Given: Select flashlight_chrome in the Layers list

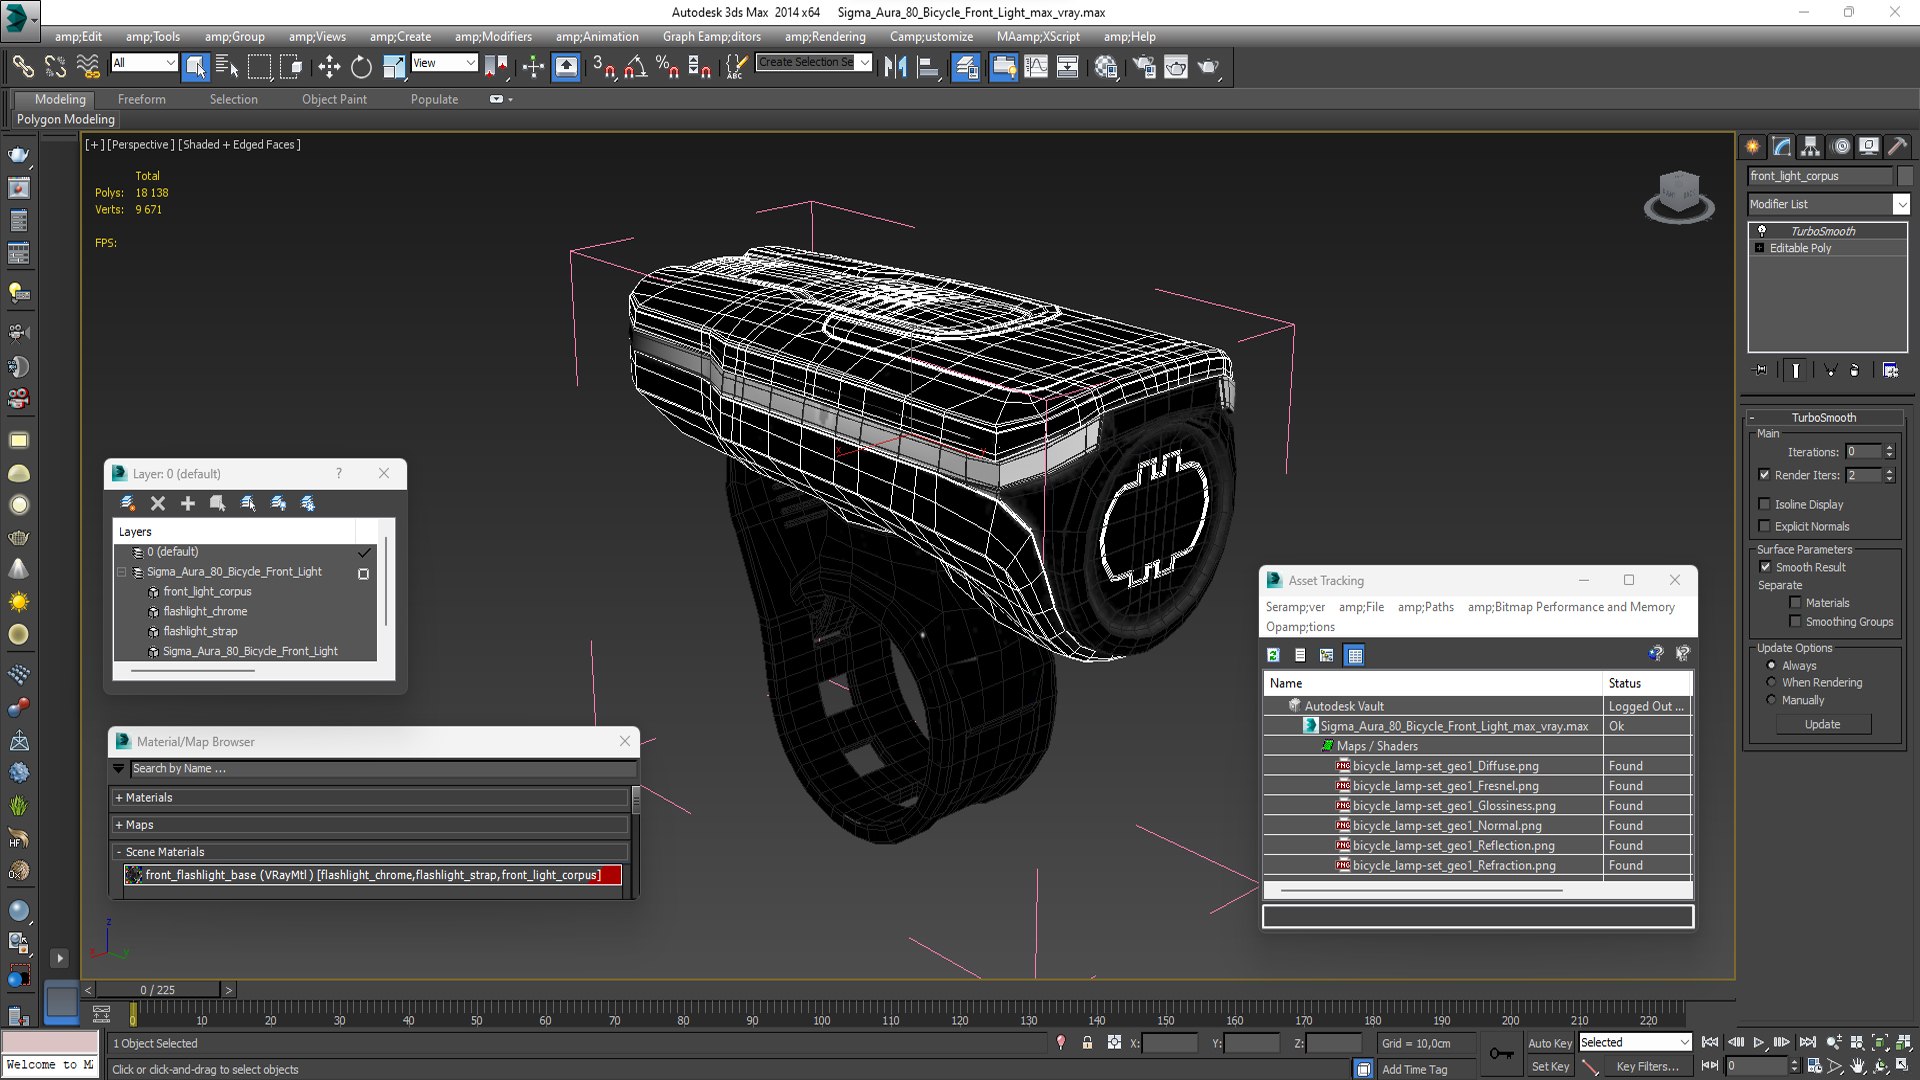Looking at the screenshot, I should 205,611.
